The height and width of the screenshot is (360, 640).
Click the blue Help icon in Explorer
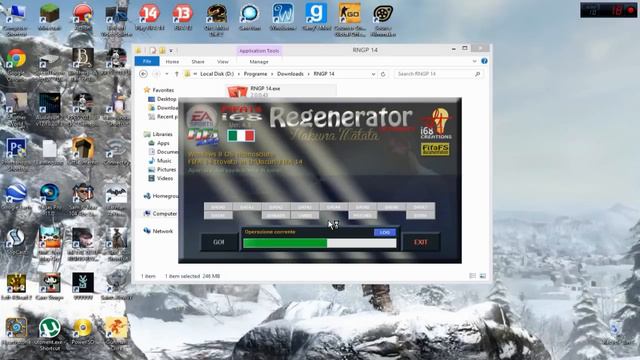pos(484,61)
